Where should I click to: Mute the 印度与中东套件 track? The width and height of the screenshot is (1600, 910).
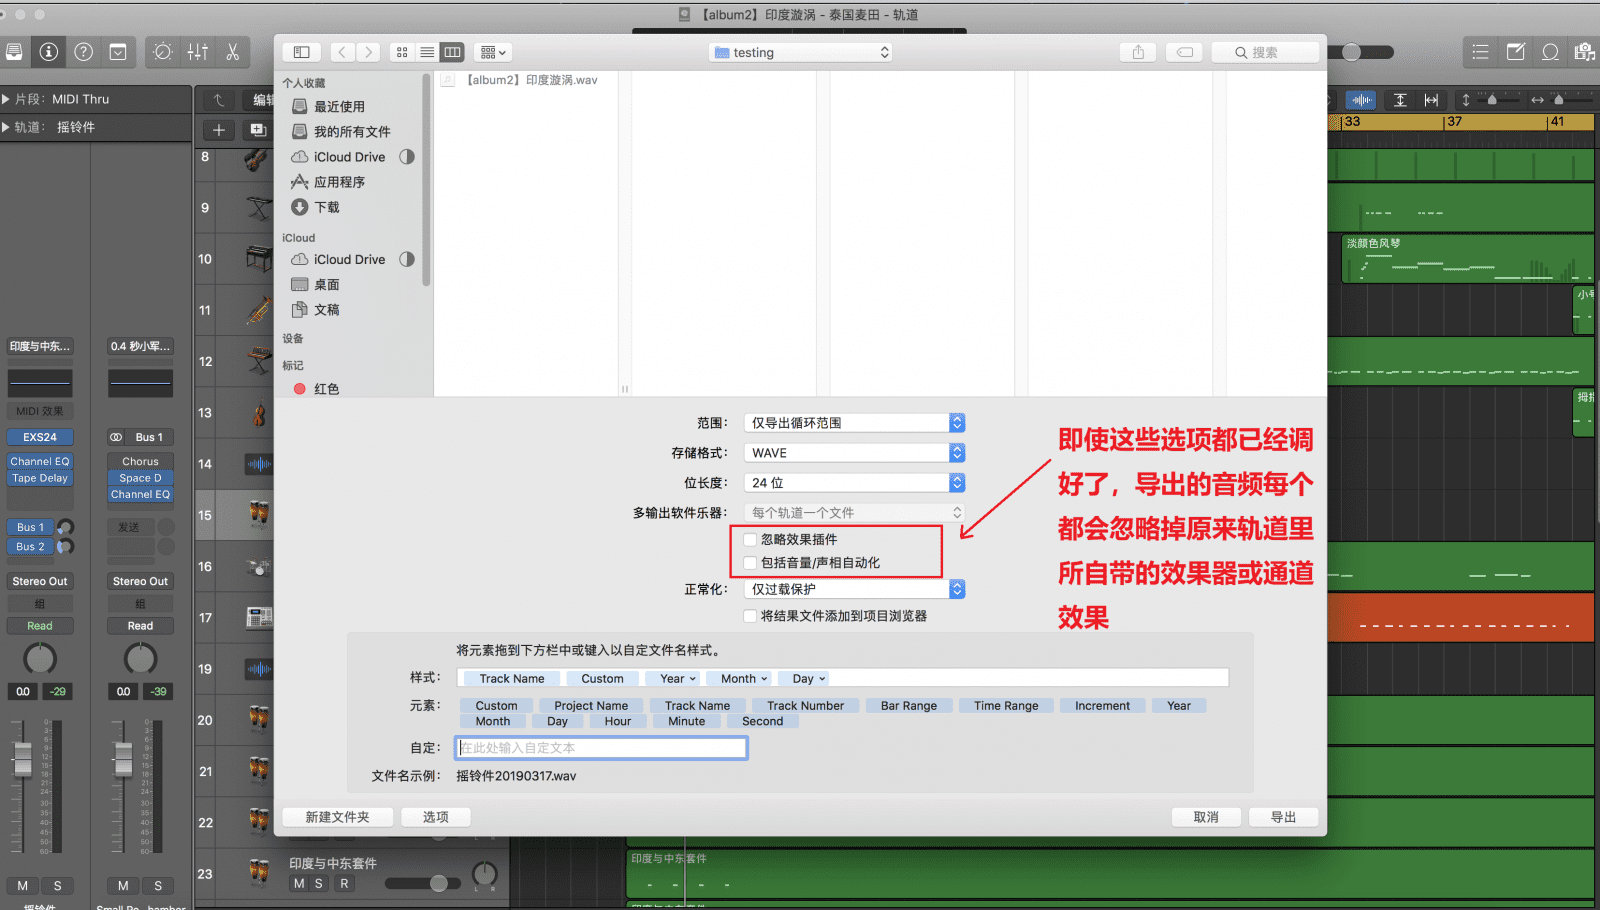click(299, 883)
